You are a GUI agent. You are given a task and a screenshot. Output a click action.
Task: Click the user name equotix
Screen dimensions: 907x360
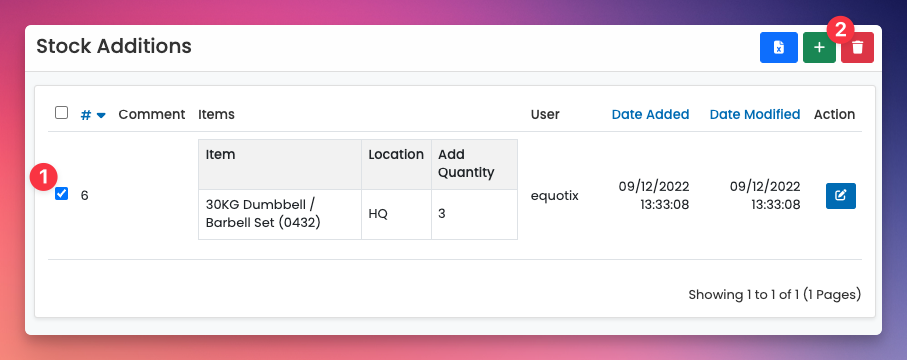point(554,196)
